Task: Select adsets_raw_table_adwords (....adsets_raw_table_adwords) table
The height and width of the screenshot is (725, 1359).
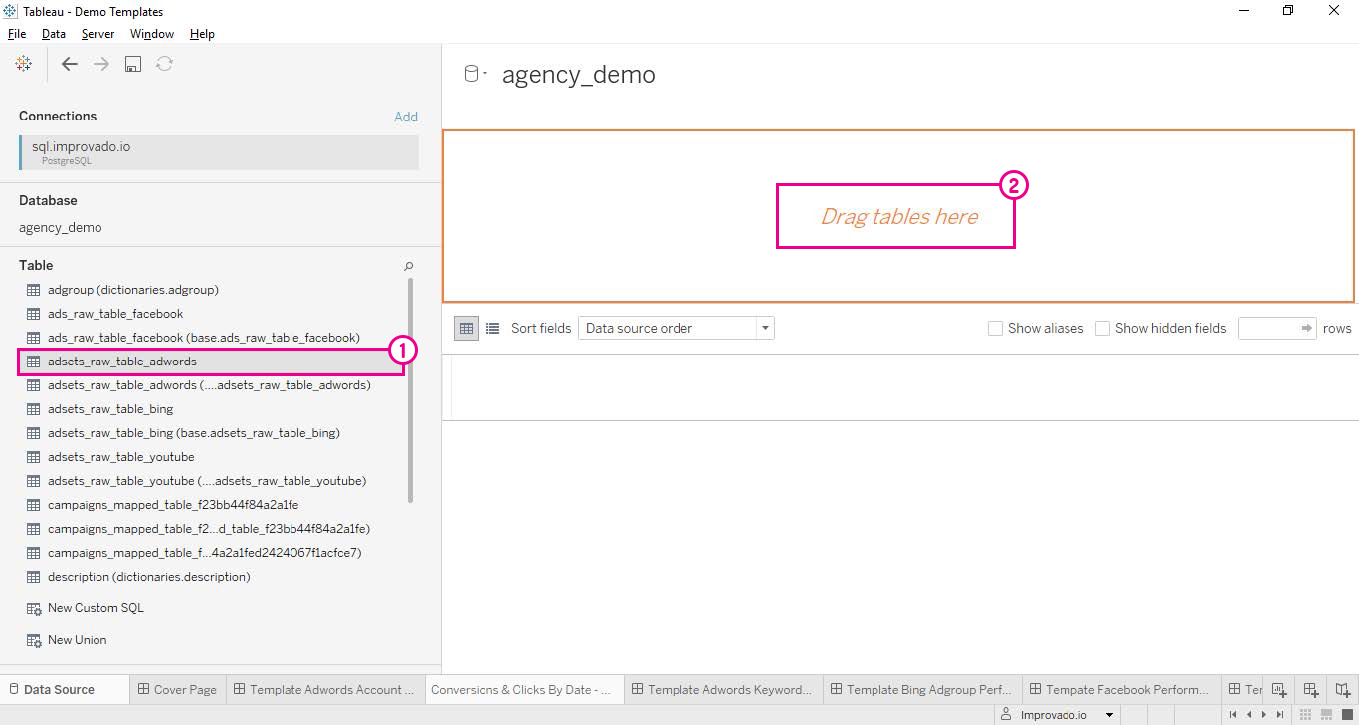Action: (211, 385)
